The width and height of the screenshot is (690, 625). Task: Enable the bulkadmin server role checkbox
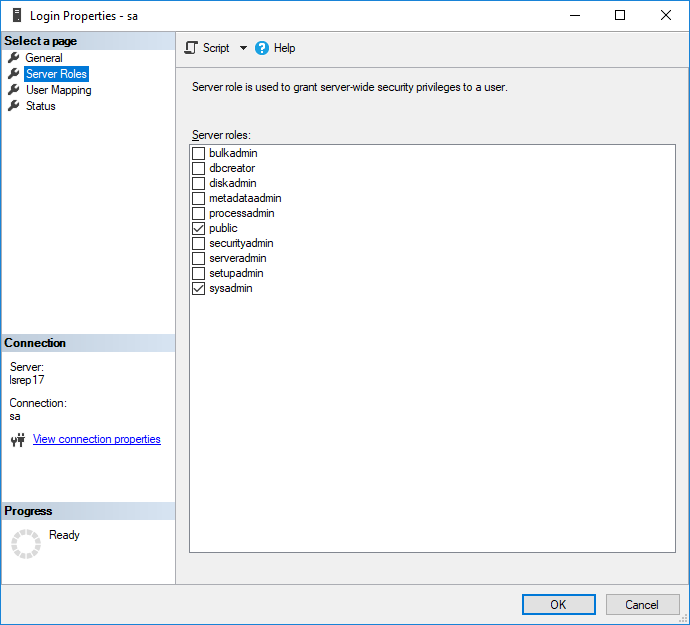pos(198,153)
